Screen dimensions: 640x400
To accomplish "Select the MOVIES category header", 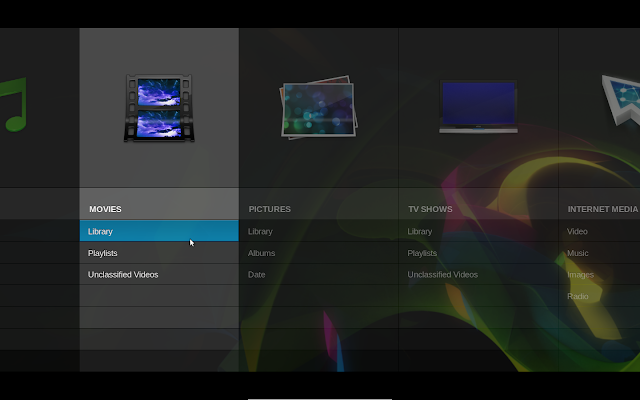I will click(105, 209).
